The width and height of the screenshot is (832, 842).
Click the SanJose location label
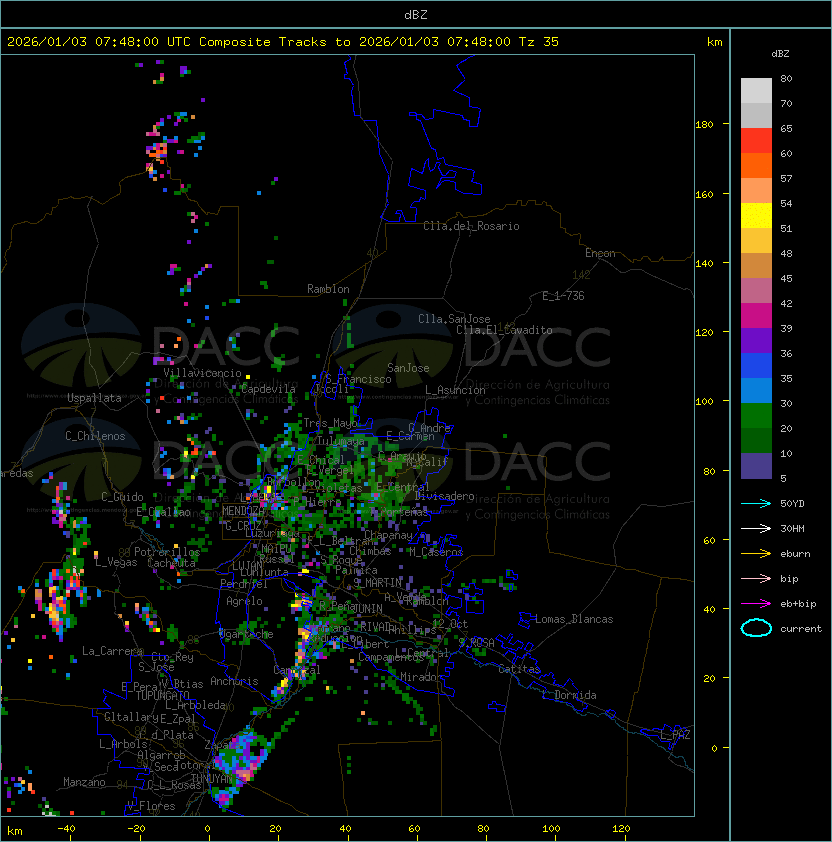pos(408,368)
